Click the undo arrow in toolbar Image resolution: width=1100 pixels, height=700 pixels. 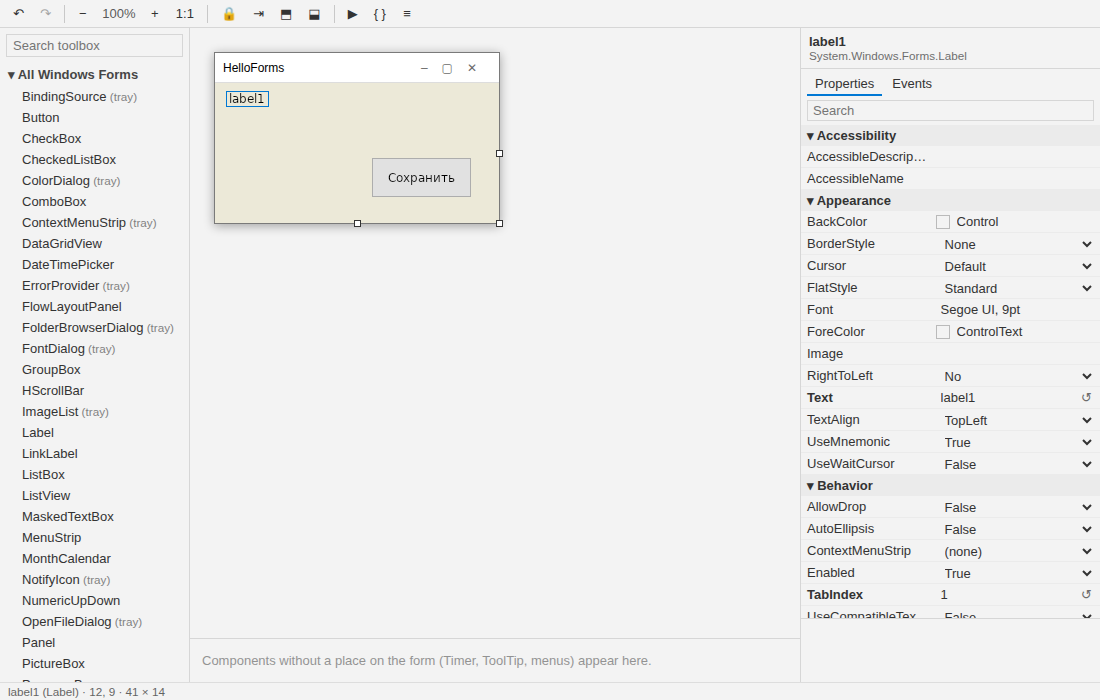coord(19,13)
